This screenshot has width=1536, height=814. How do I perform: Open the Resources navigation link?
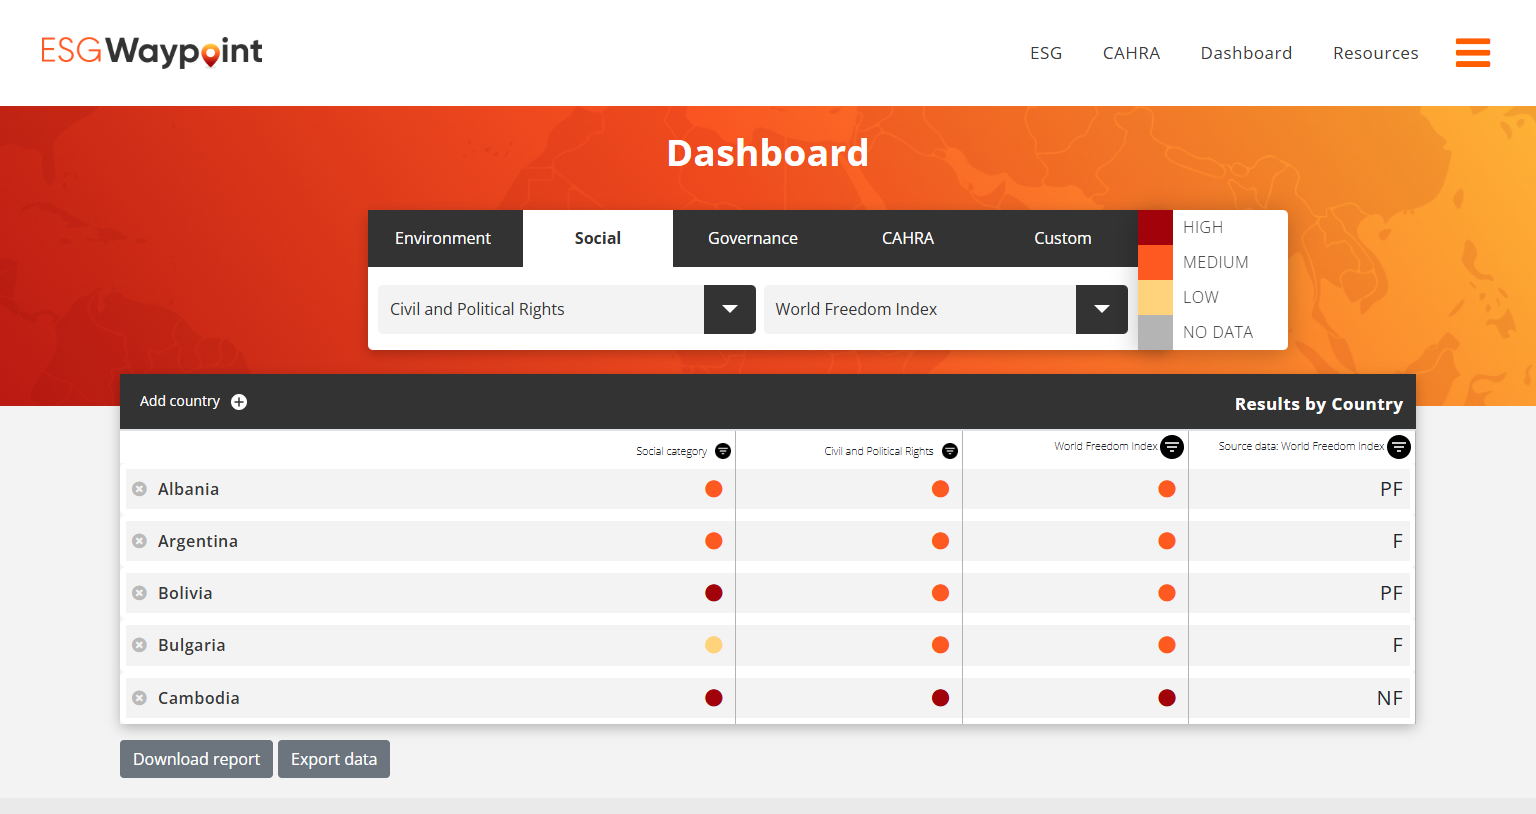(1375, 53)
